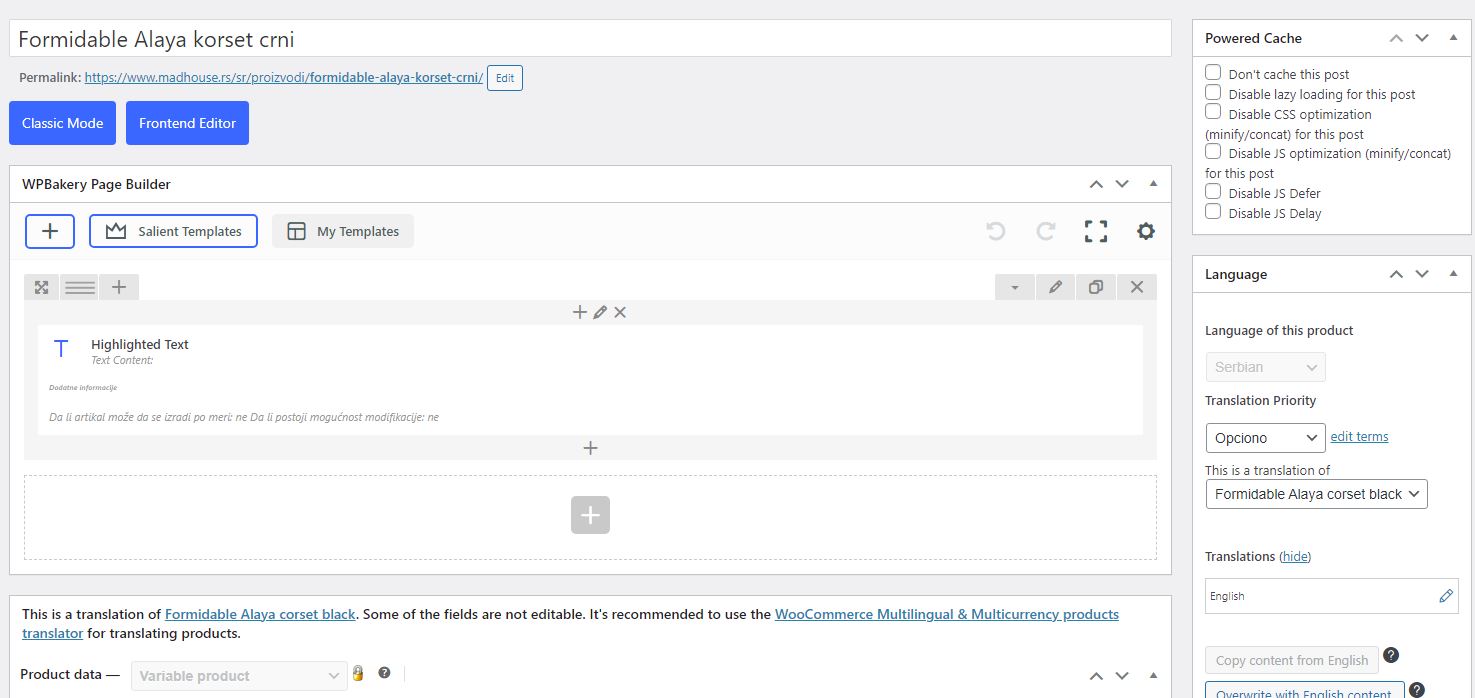
Task: Prepend an element to the column
Action: coord(579,312)
